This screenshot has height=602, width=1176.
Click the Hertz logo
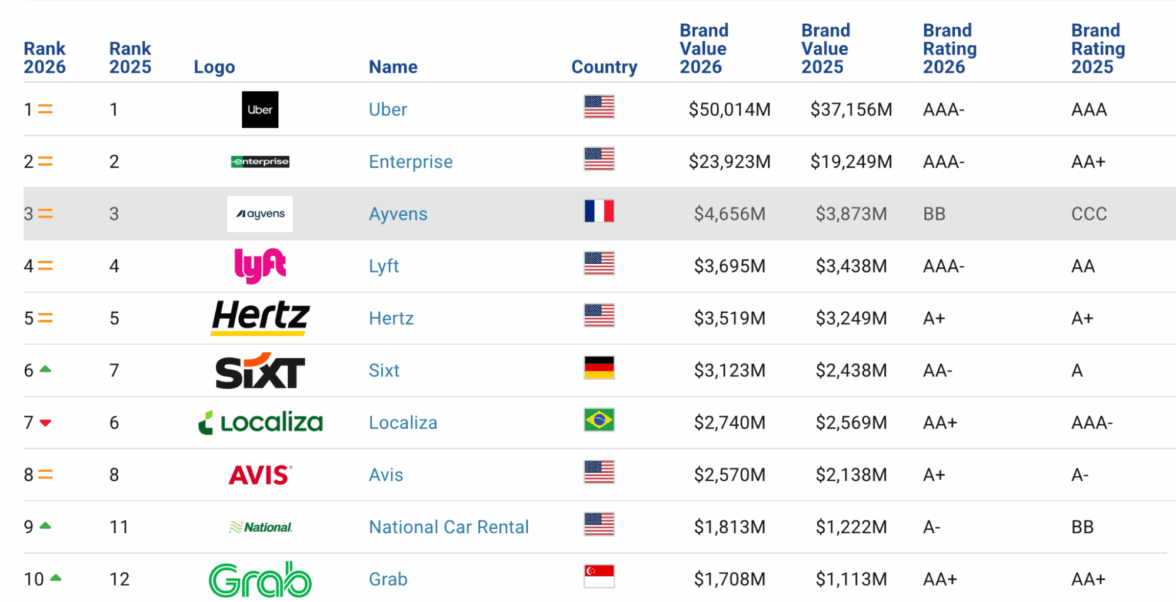click(260, 318)
